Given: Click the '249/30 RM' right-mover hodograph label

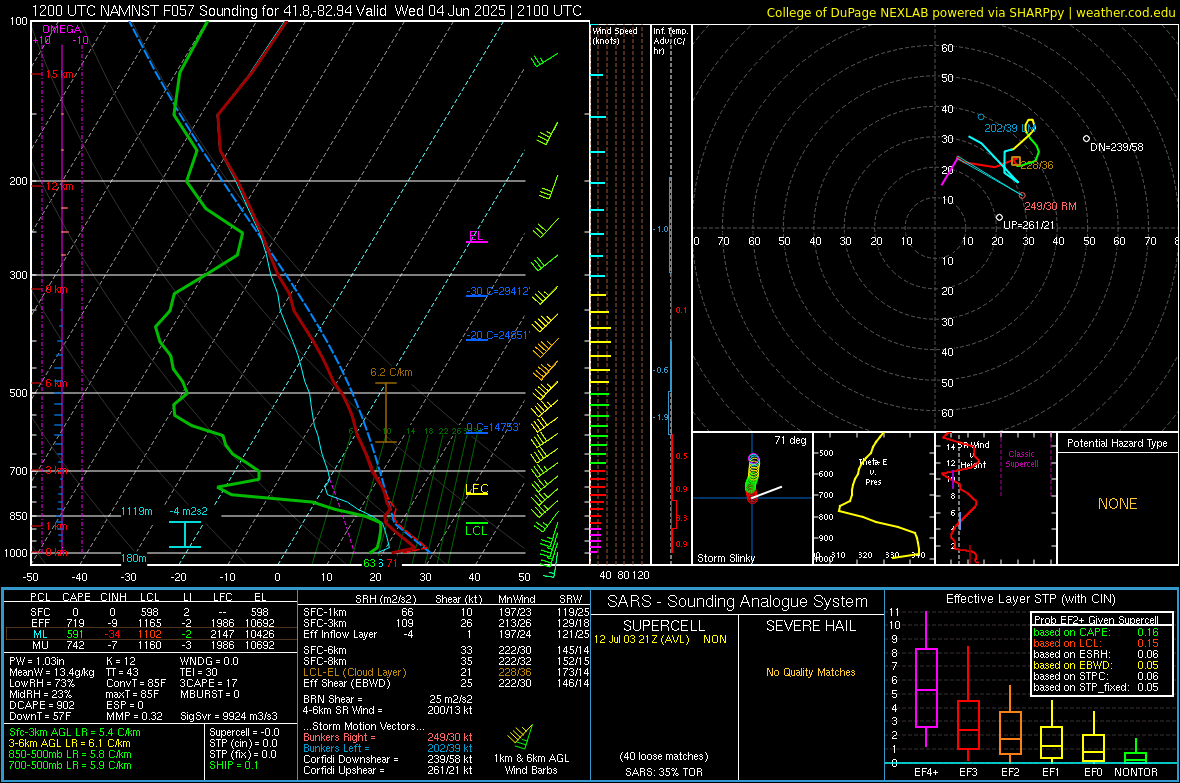Looking at the screenshot, I should coord(1050,206).
